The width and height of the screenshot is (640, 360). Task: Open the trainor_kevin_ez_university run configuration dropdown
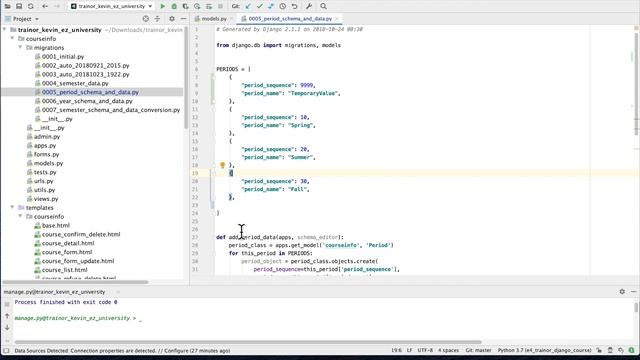pyautogui.click(x=111, y=6)
